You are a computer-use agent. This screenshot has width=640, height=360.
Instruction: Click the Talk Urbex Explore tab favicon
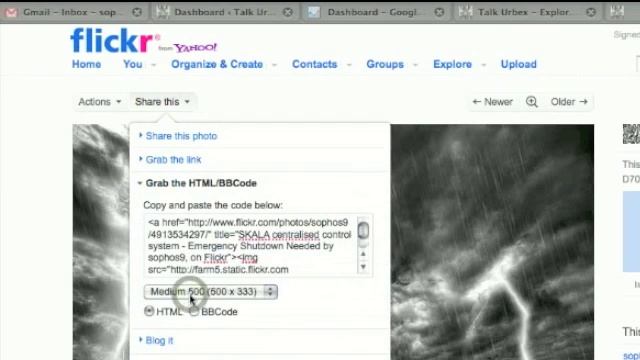pos(465,12)
